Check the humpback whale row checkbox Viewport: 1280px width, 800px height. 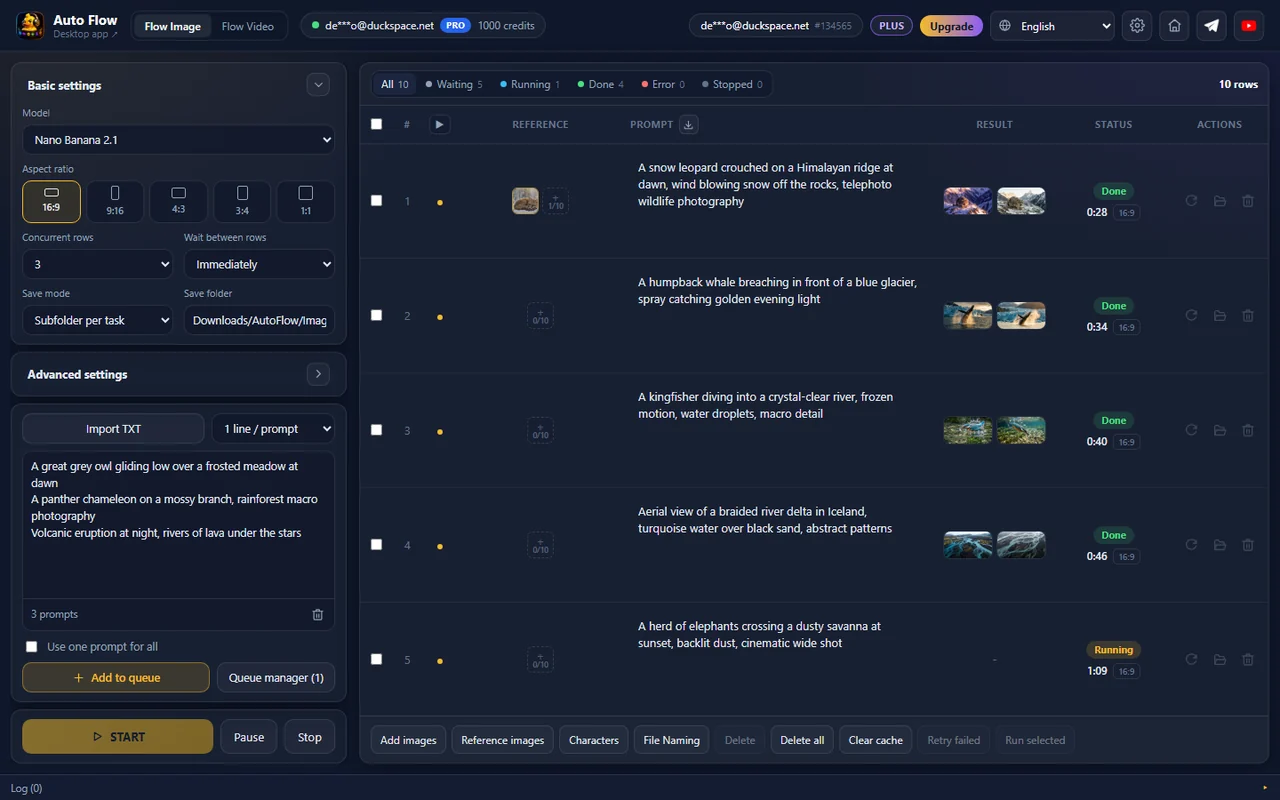point(376,315)
